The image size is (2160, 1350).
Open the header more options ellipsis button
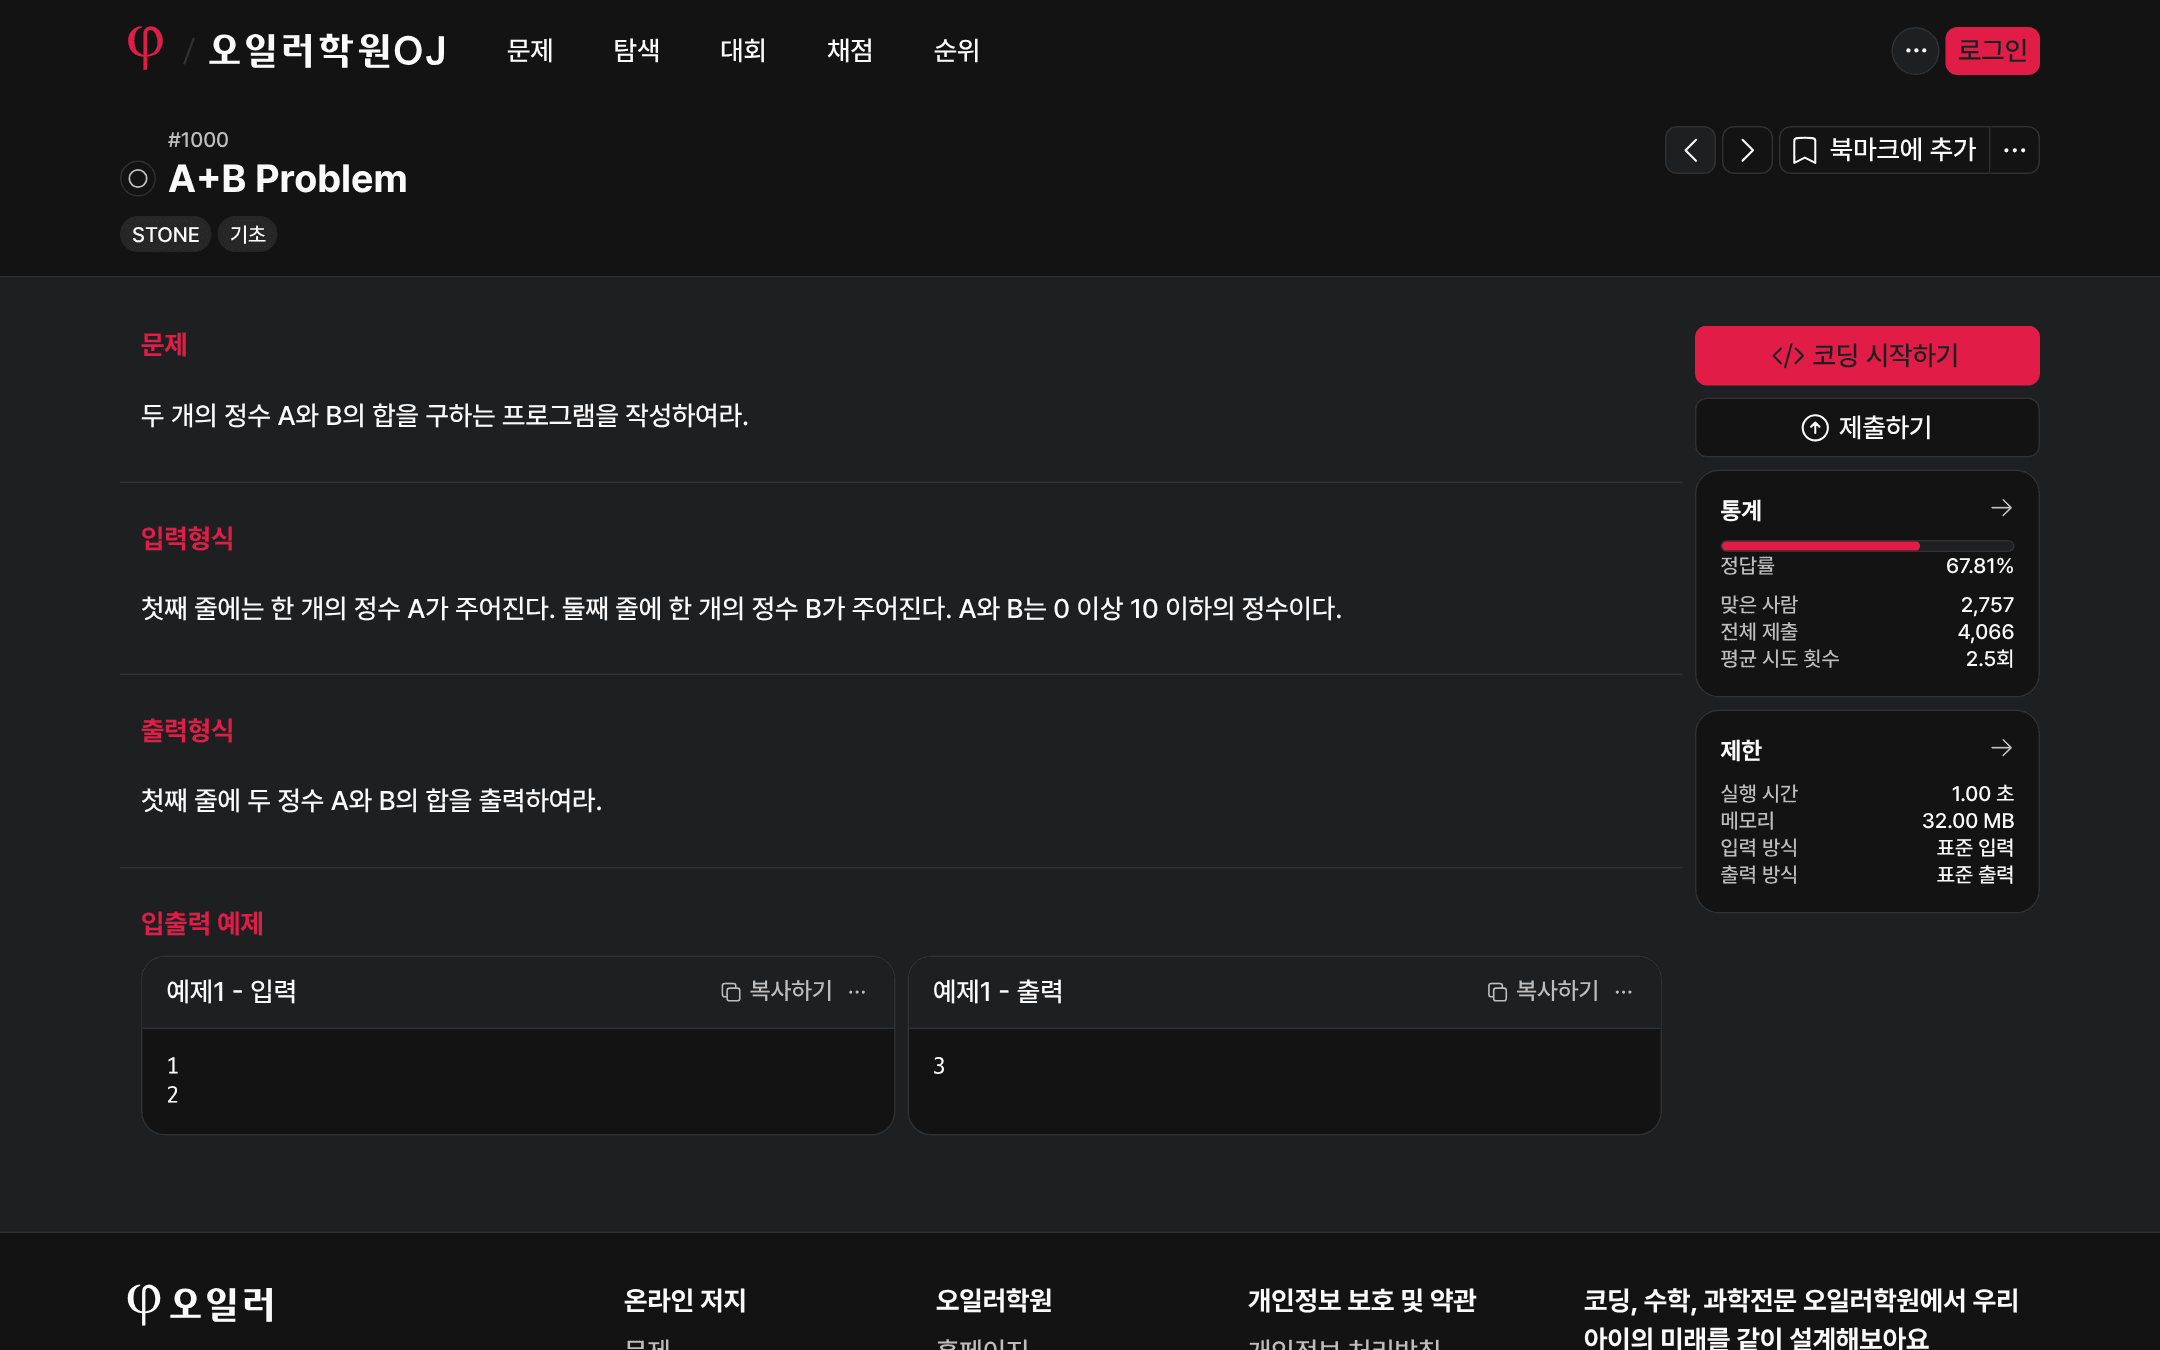tap(1915, 50)
